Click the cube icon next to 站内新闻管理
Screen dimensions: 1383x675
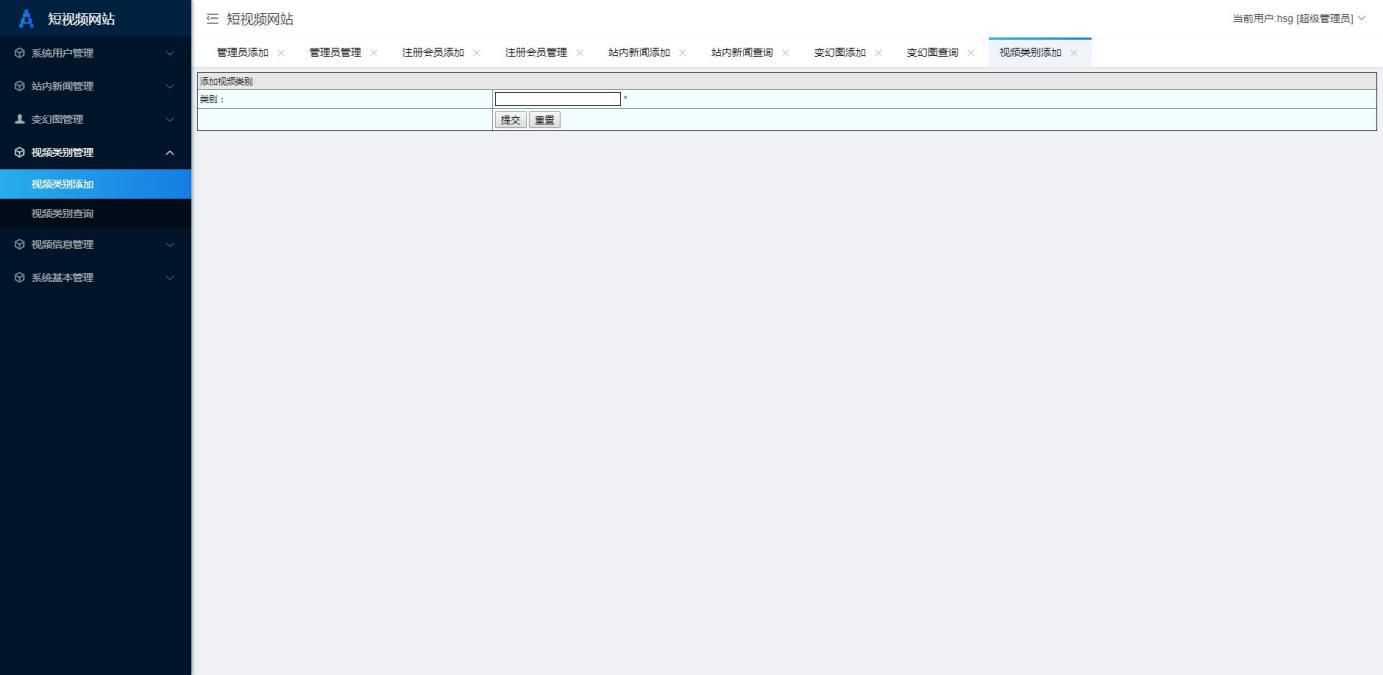tap(20, 86)
